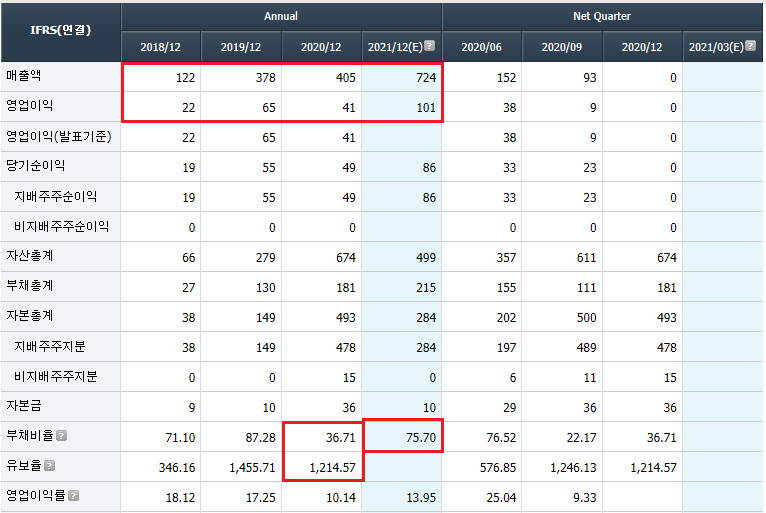Image resolution: width=766 pixels, height=513 pixels.
Task: Select the 영업이익(발표기준) row label
Action: 61,137
